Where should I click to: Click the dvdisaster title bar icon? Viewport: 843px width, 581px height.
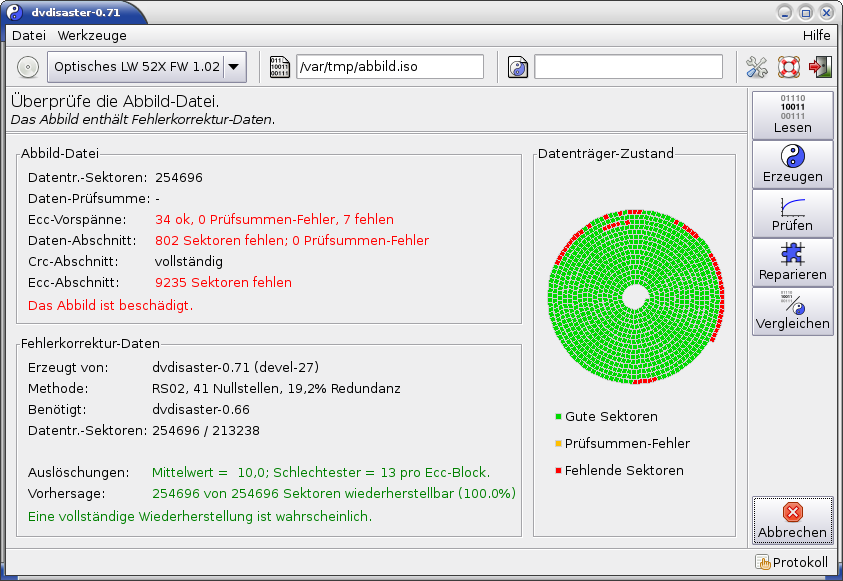pyautogui.click(x=15, y=12)
